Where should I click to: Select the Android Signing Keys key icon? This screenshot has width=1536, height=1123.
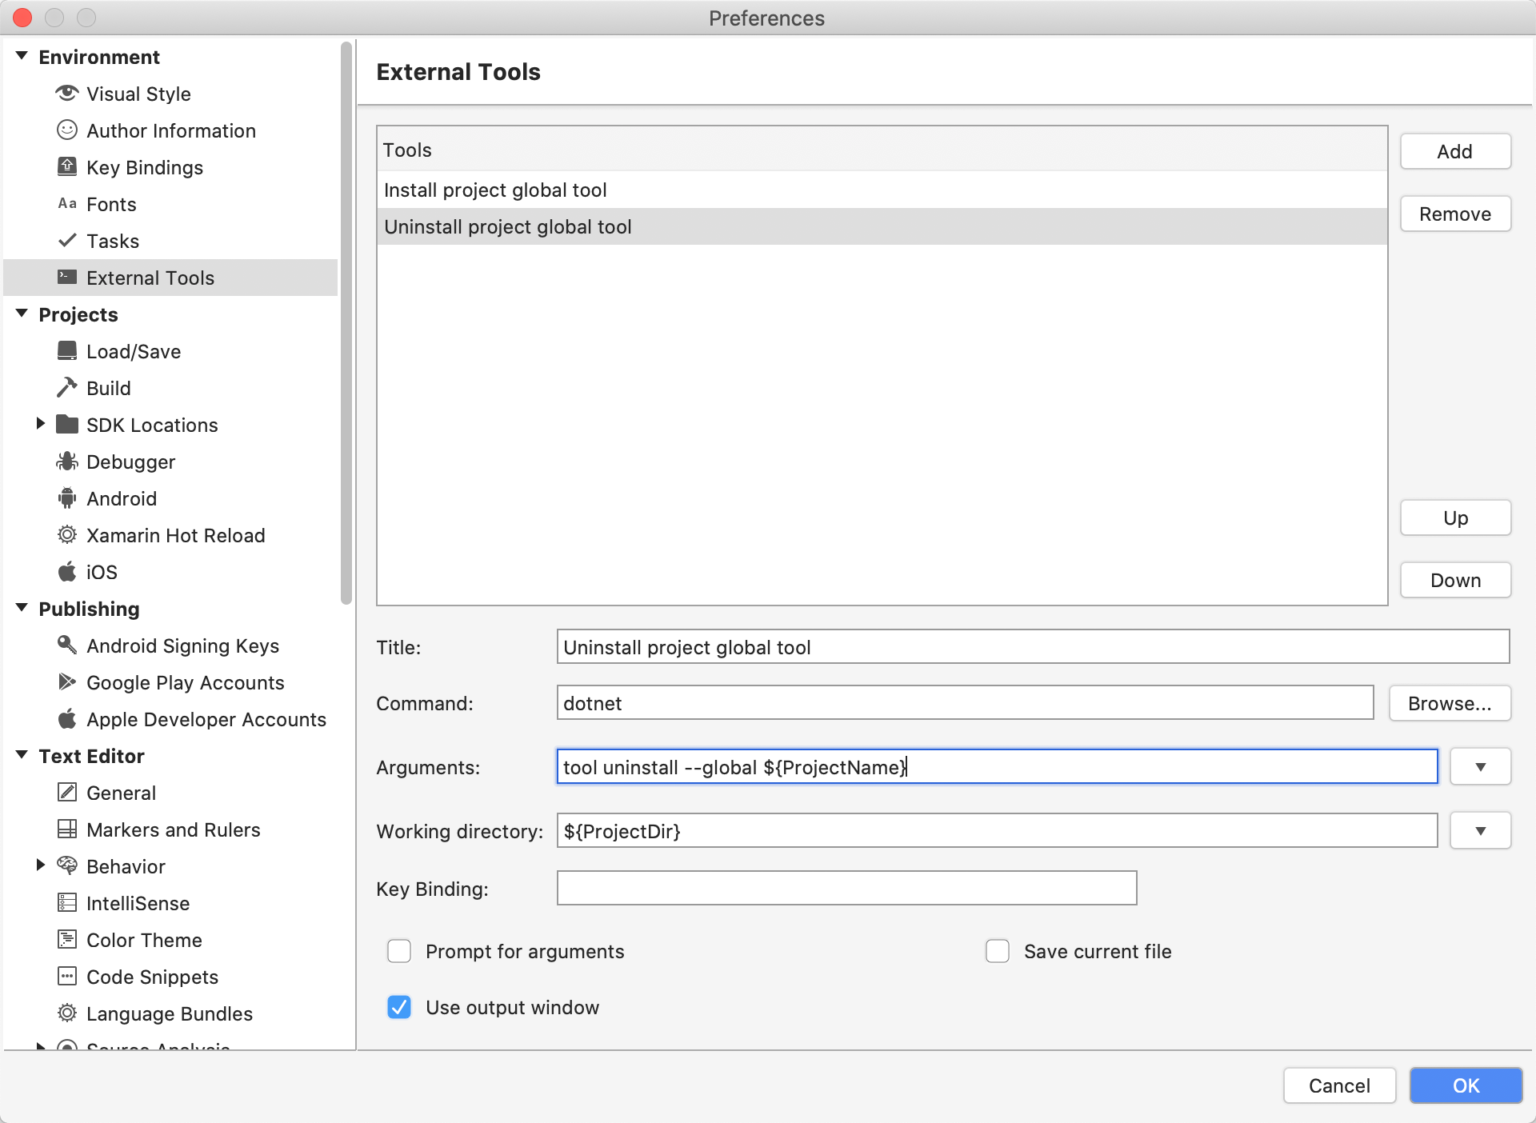tap(66, 645)
